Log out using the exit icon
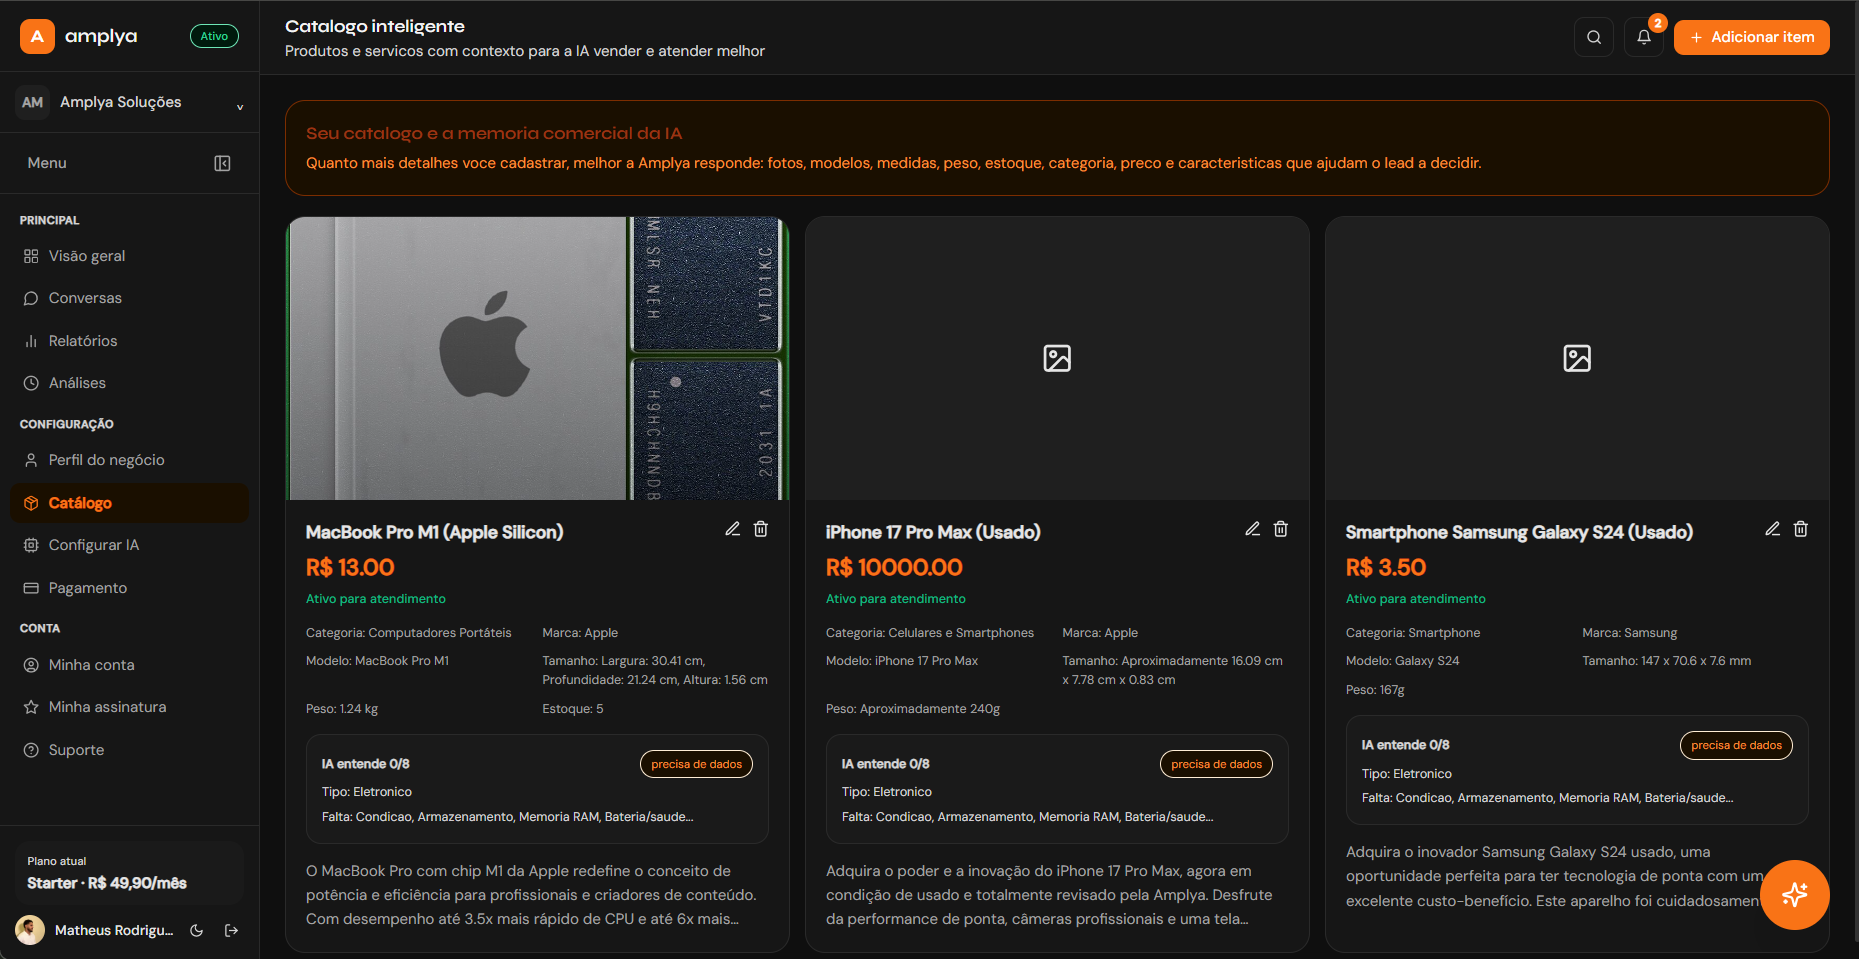 click(x=232, y=930)
